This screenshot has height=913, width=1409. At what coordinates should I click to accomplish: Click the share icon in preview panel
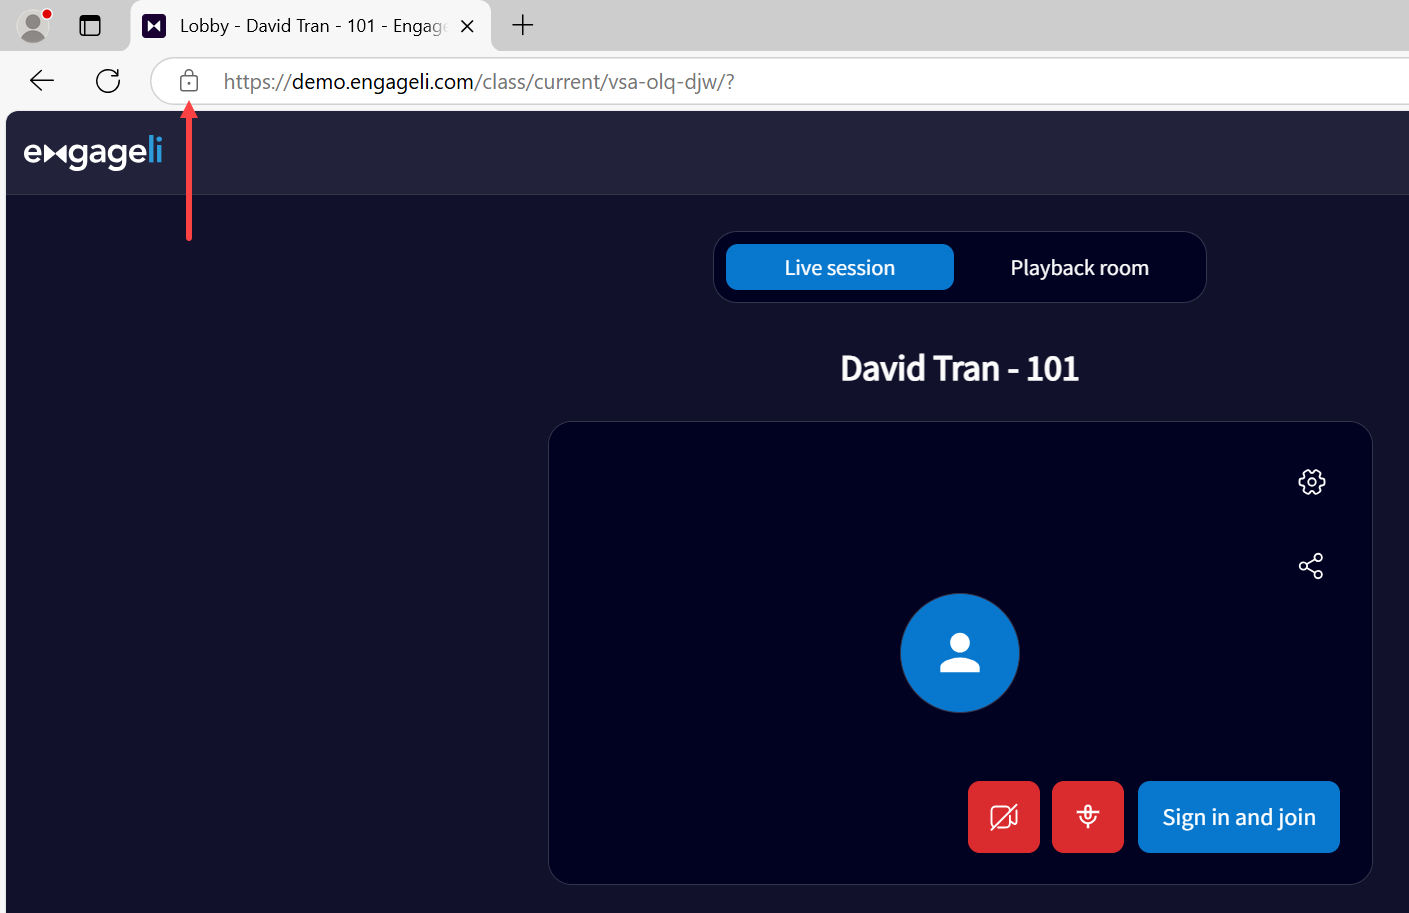(x=1311, y=566)
